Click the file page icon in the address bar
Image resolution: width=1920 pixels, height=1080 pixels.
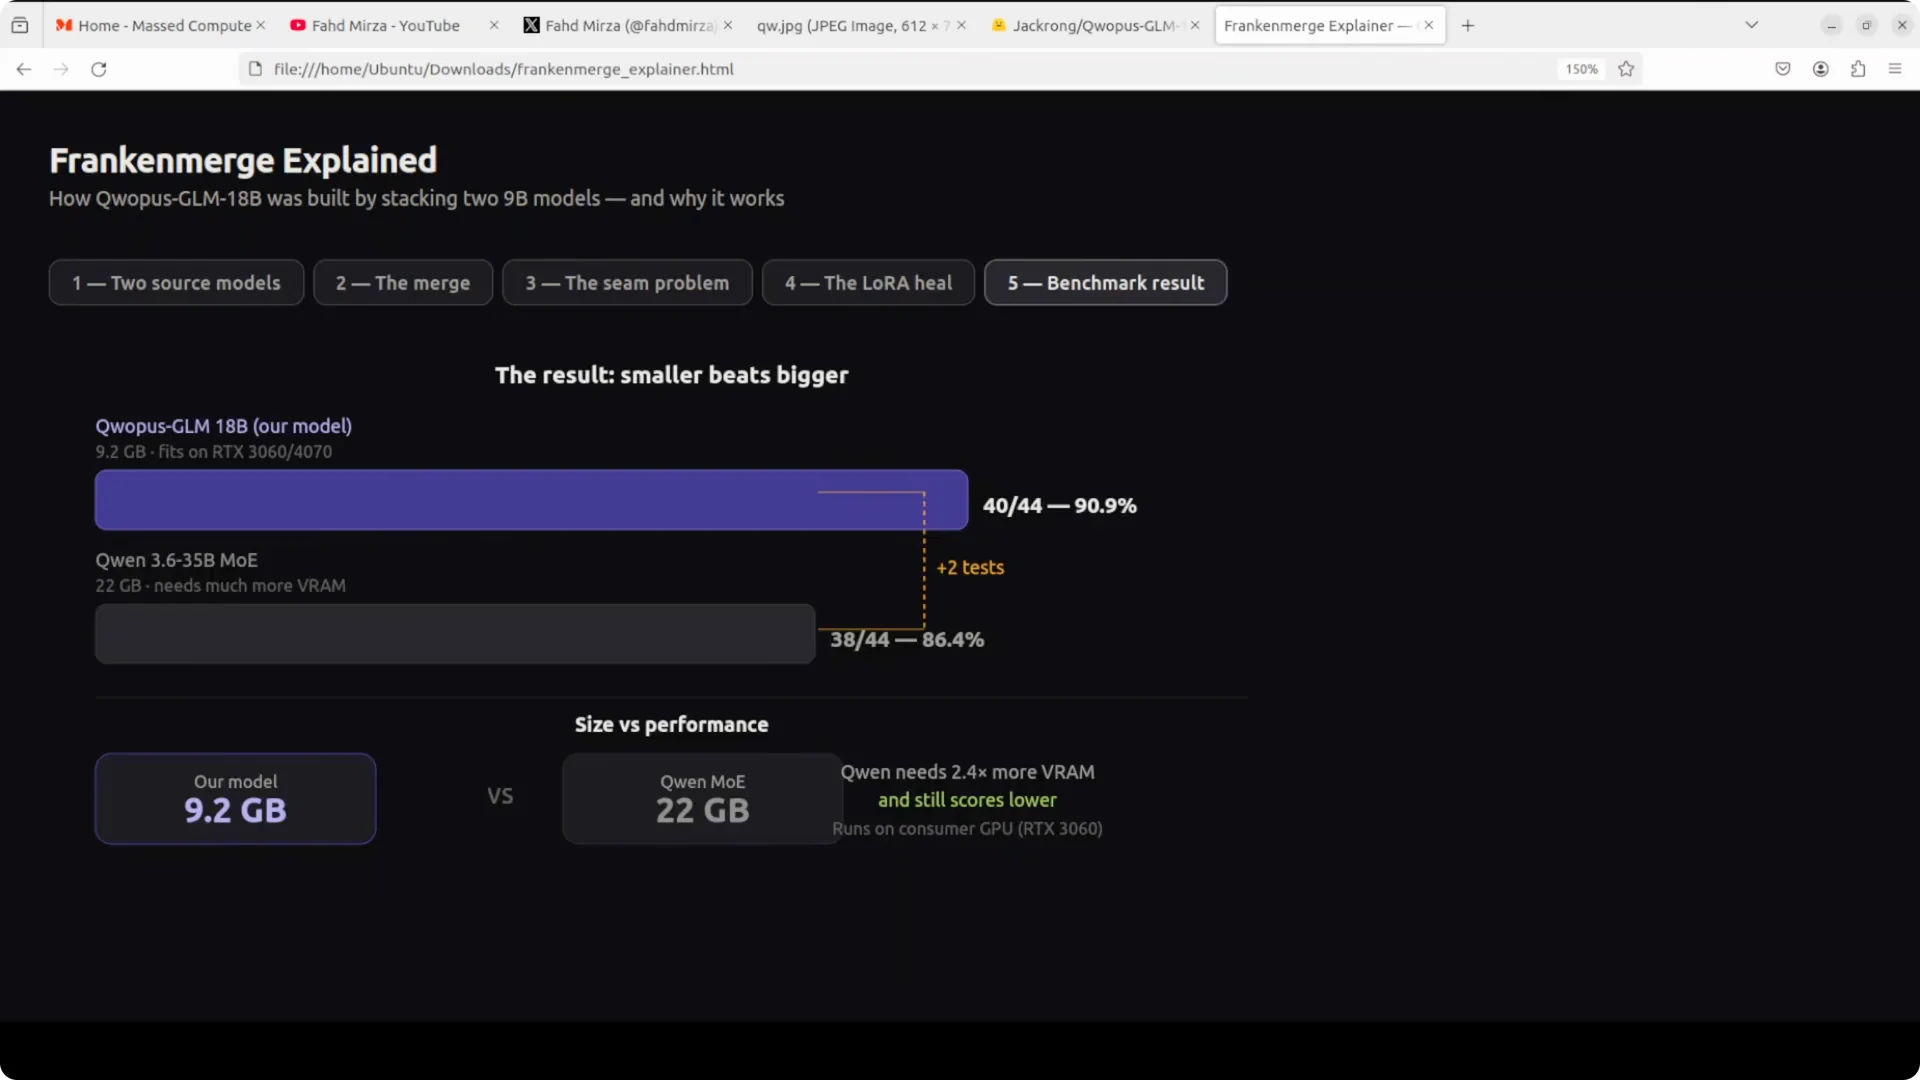point(255,69)
